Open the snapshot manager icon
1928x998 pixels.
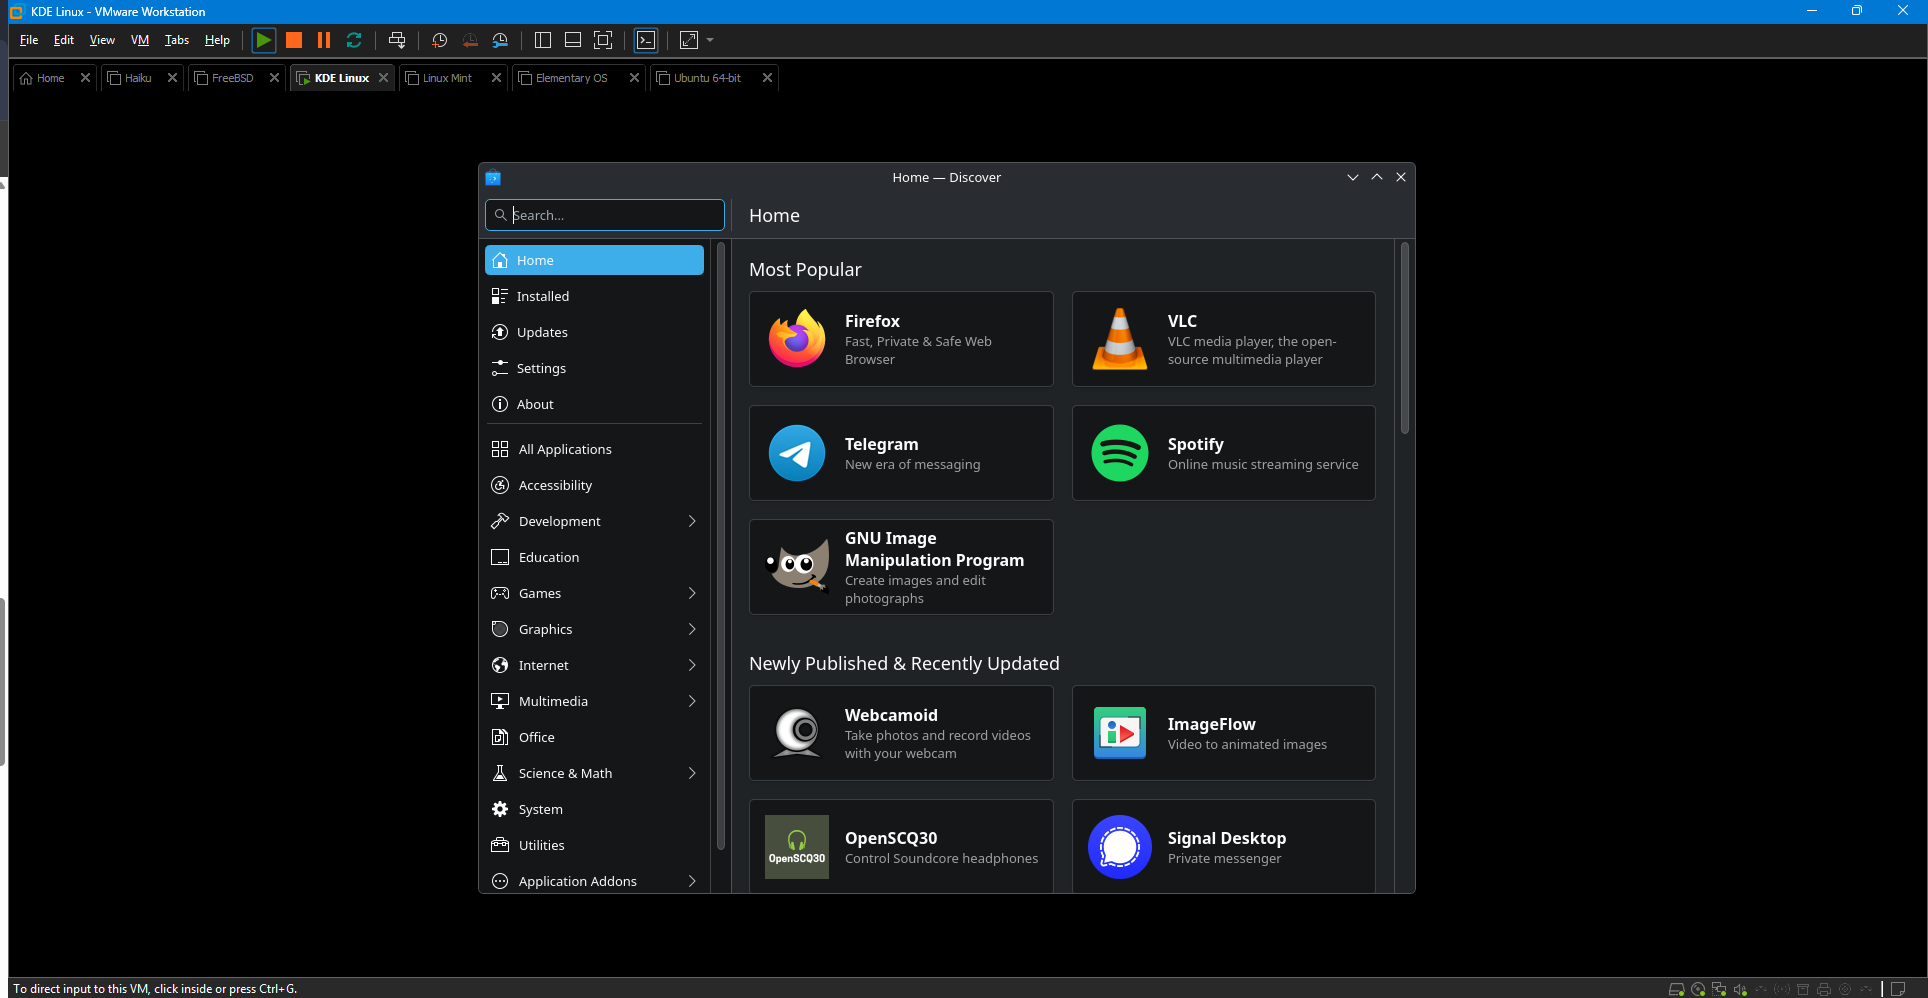[x=500, y=40]
